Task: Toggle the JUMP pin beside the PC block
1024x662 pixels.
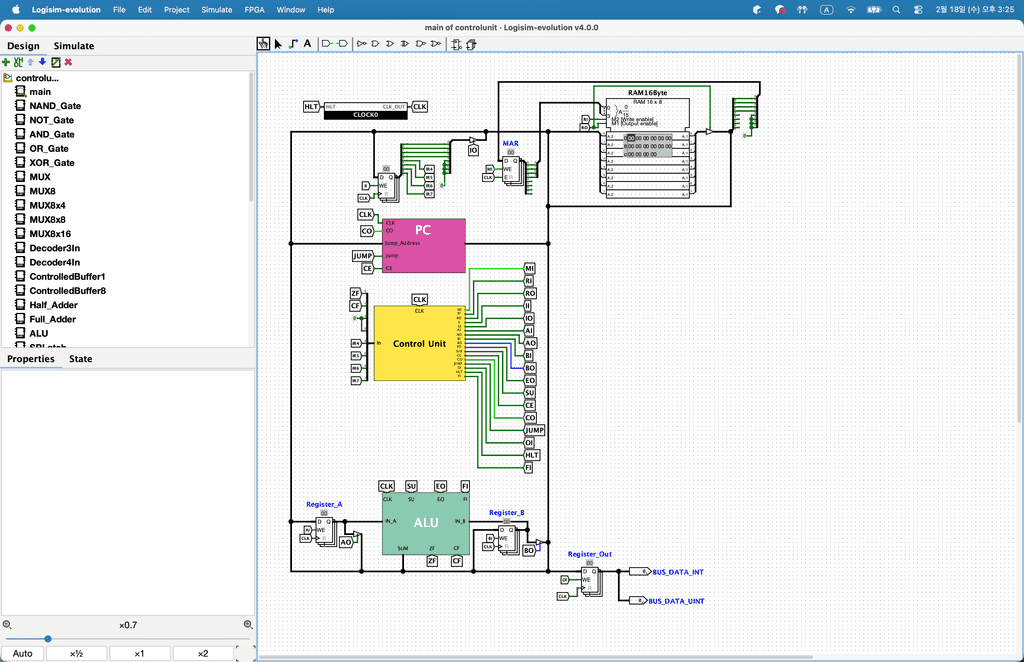Action: click(362, 256)
